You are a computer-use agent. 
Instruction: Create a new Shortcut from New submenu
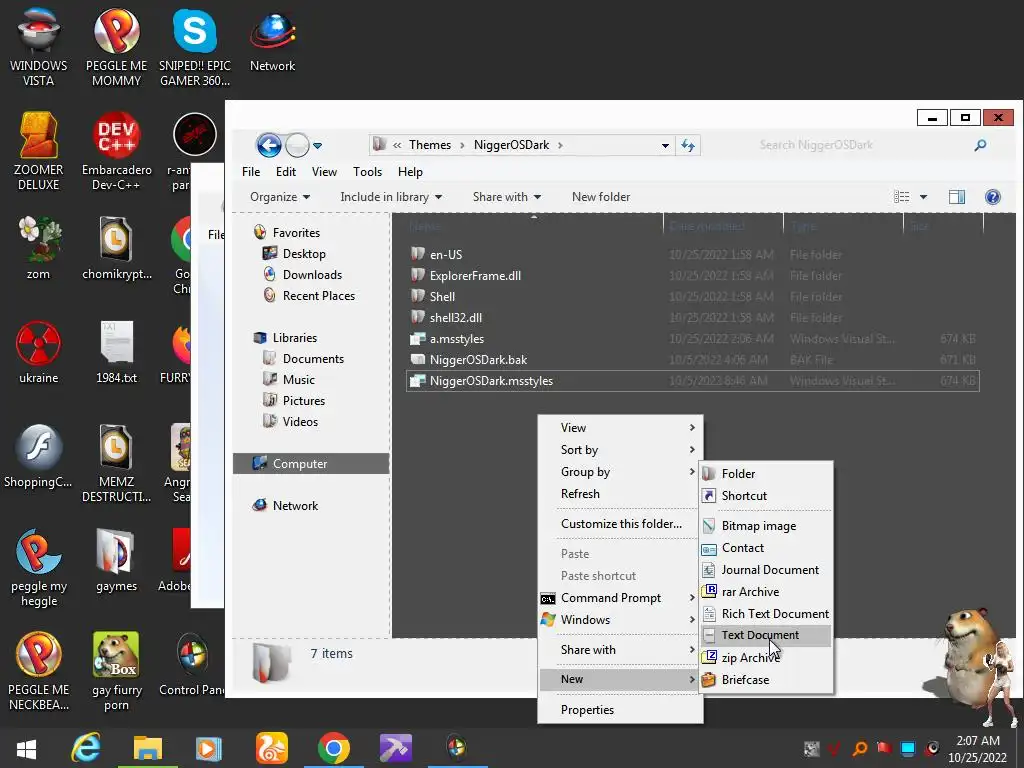[x=766, y=496]
